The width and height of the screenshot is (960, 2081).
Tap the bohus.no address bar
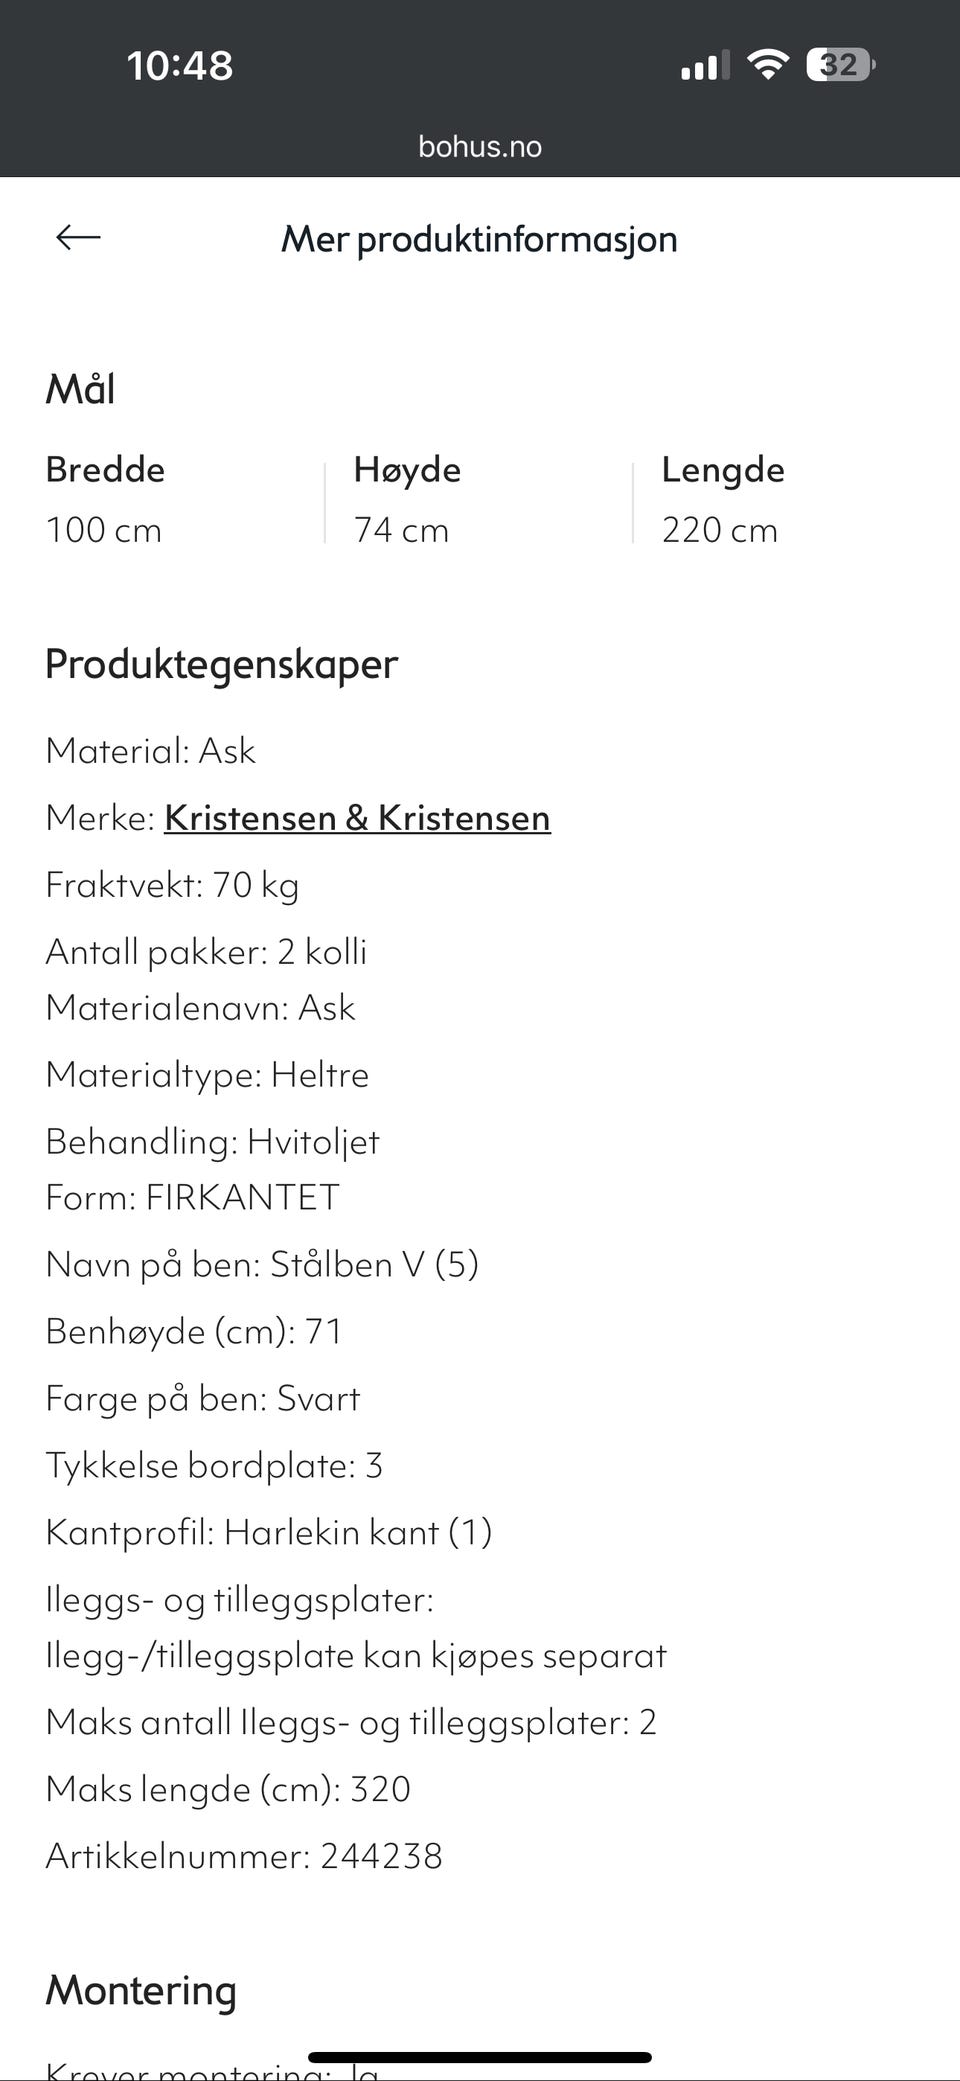(x=480, y=146)
